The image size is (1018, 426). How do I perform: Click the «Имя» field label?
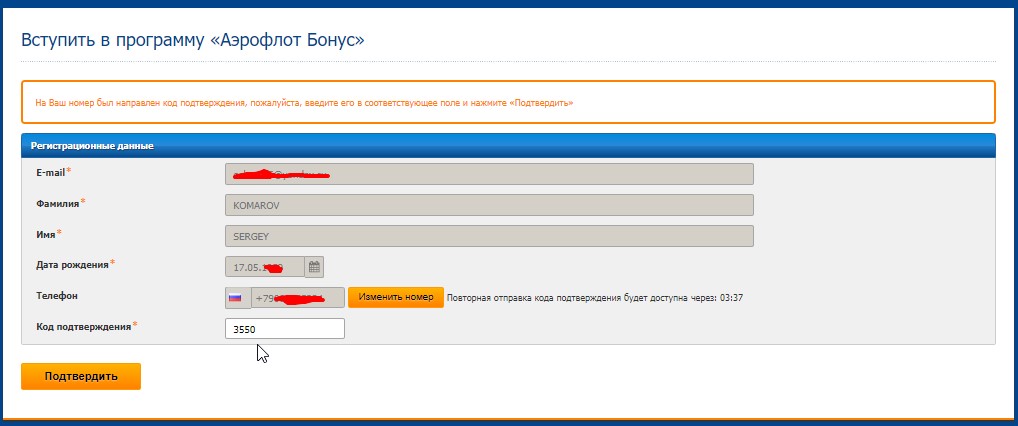[46, 234]
